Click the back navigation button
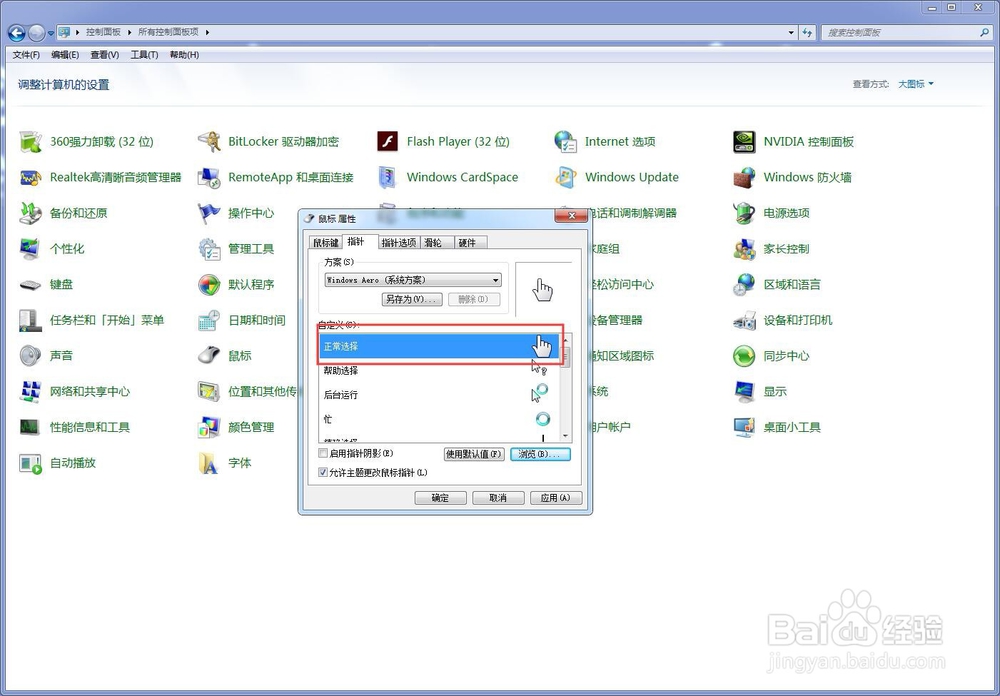Image resolution: width=1000 pixels, height=696 pixels. (x=17, y=33)
